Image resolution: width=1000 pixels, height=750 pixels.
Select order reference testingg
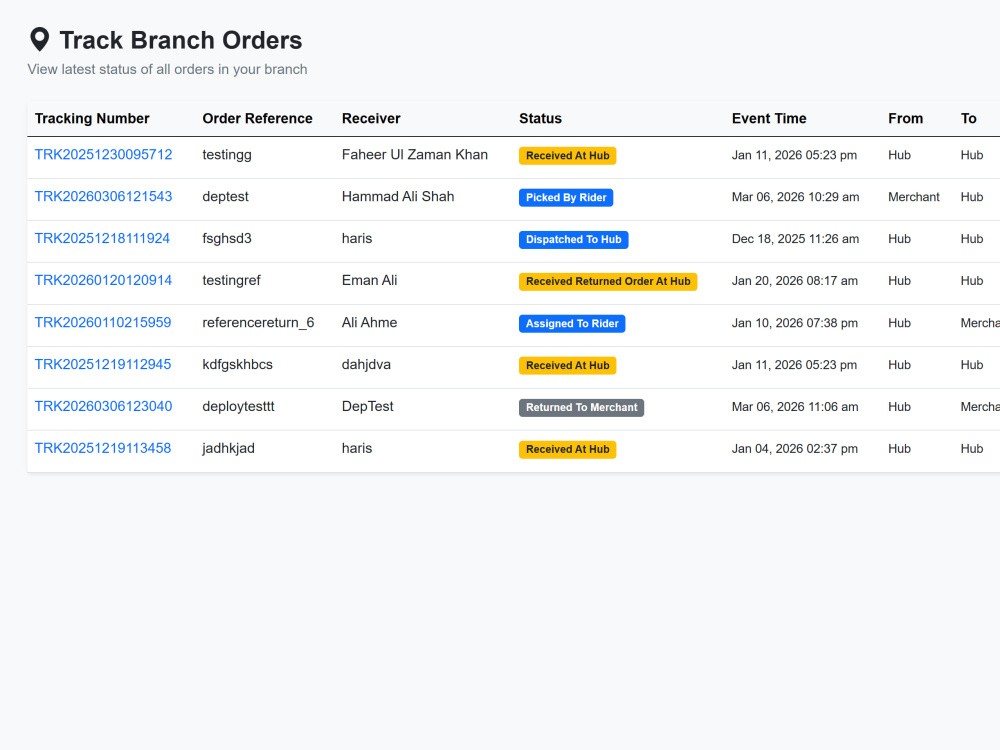[x=227, y=155]
